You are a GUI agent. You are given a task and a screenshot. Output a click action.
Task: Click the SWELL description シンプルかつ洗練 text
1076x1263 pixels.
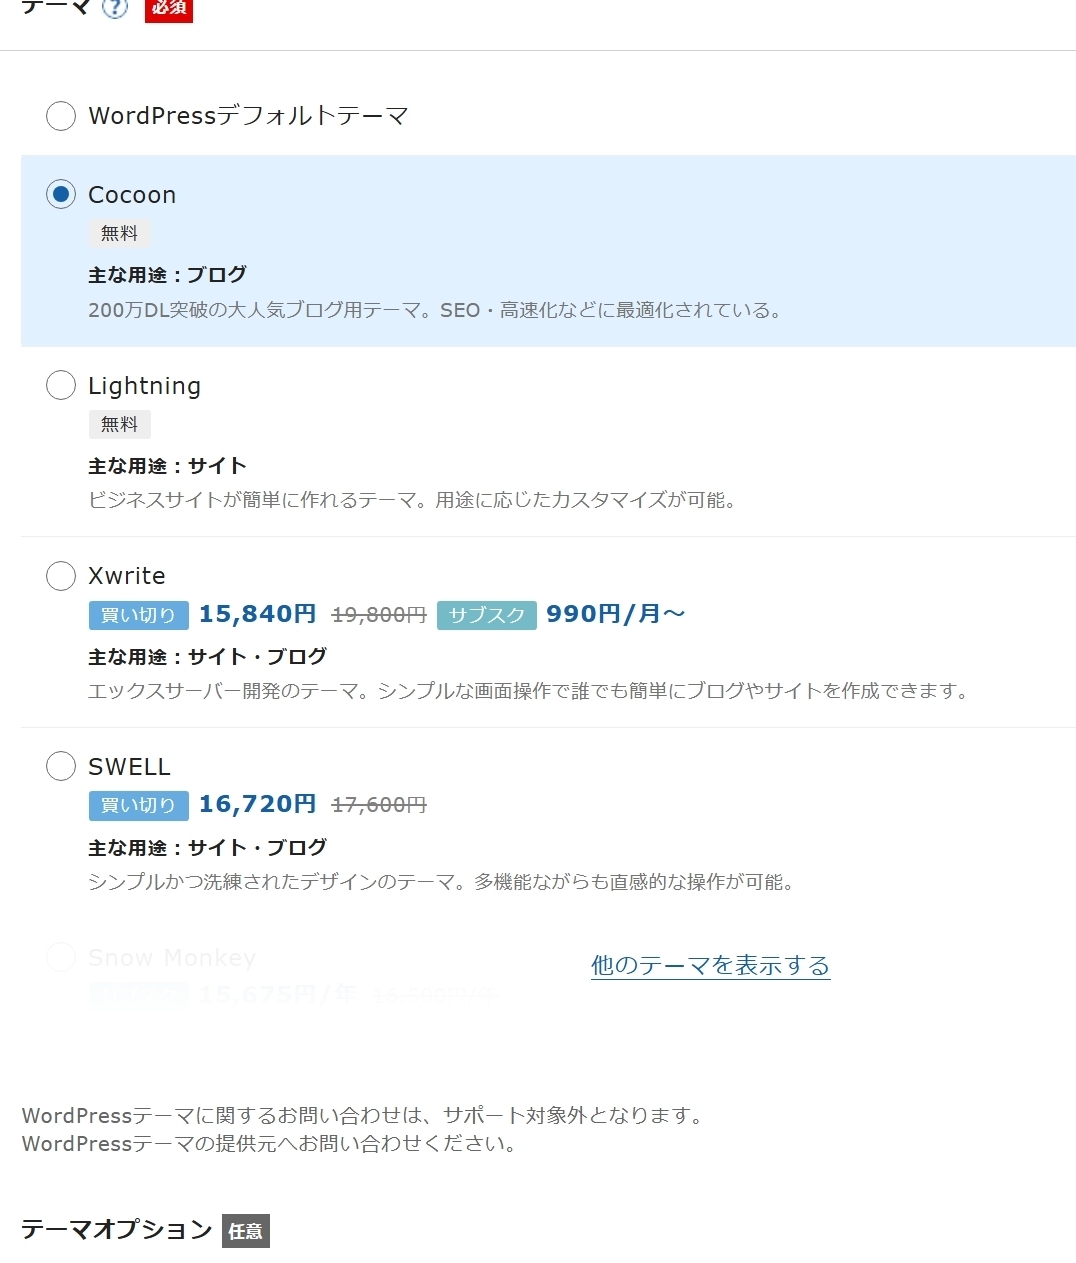(x=442, y=882)
